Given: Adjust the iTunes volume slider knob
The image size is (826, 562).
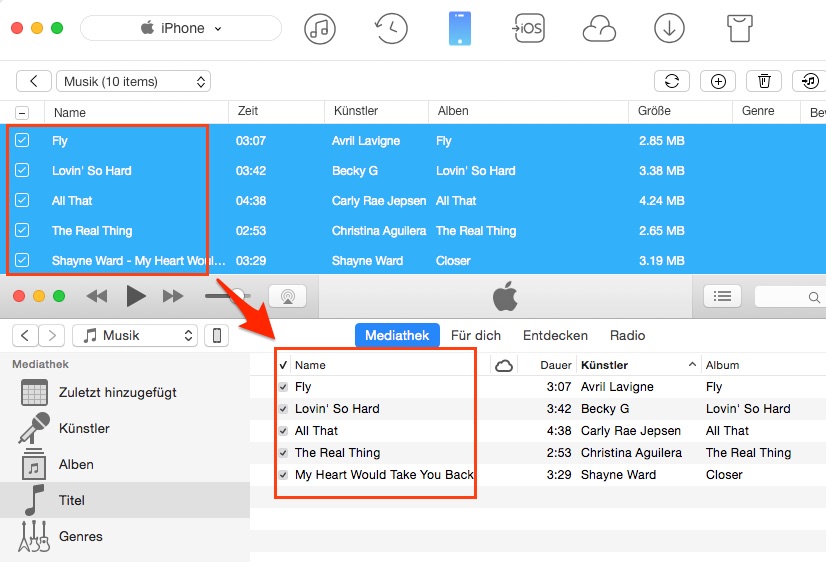Looking at the screenshot, I should 238,295.
